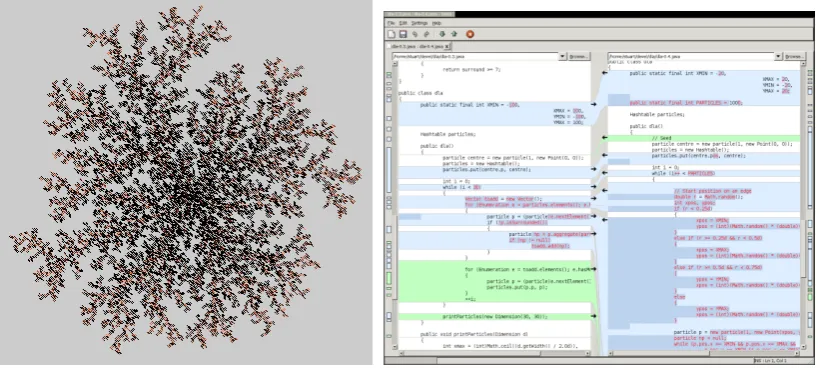Click left pane scrollbar down arrow
The width and height of the screenshot is (821, 370).
pyautogui.click(x=395, y=346)
